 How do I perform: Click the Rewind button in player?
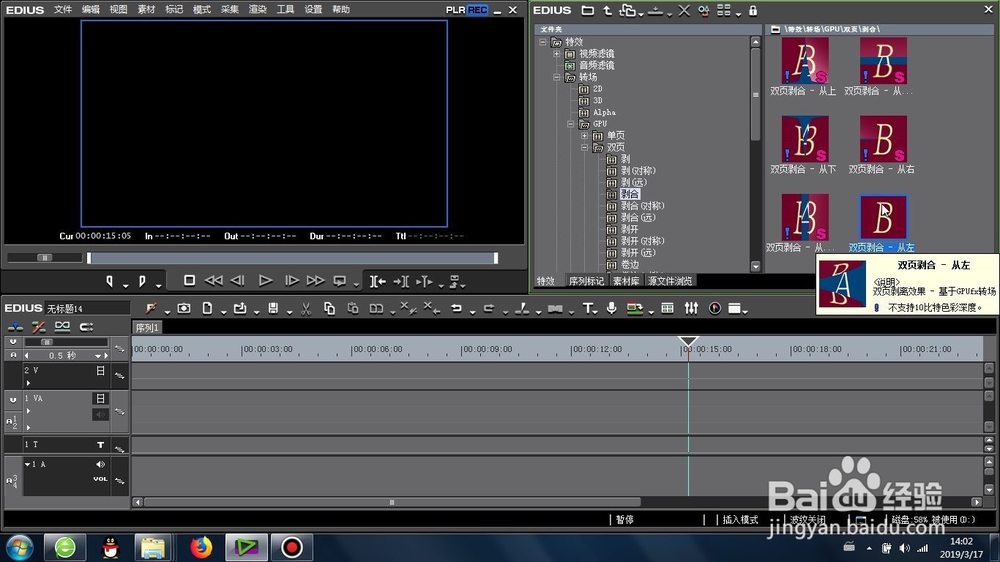pyautogui.click(x=214, y=280)
